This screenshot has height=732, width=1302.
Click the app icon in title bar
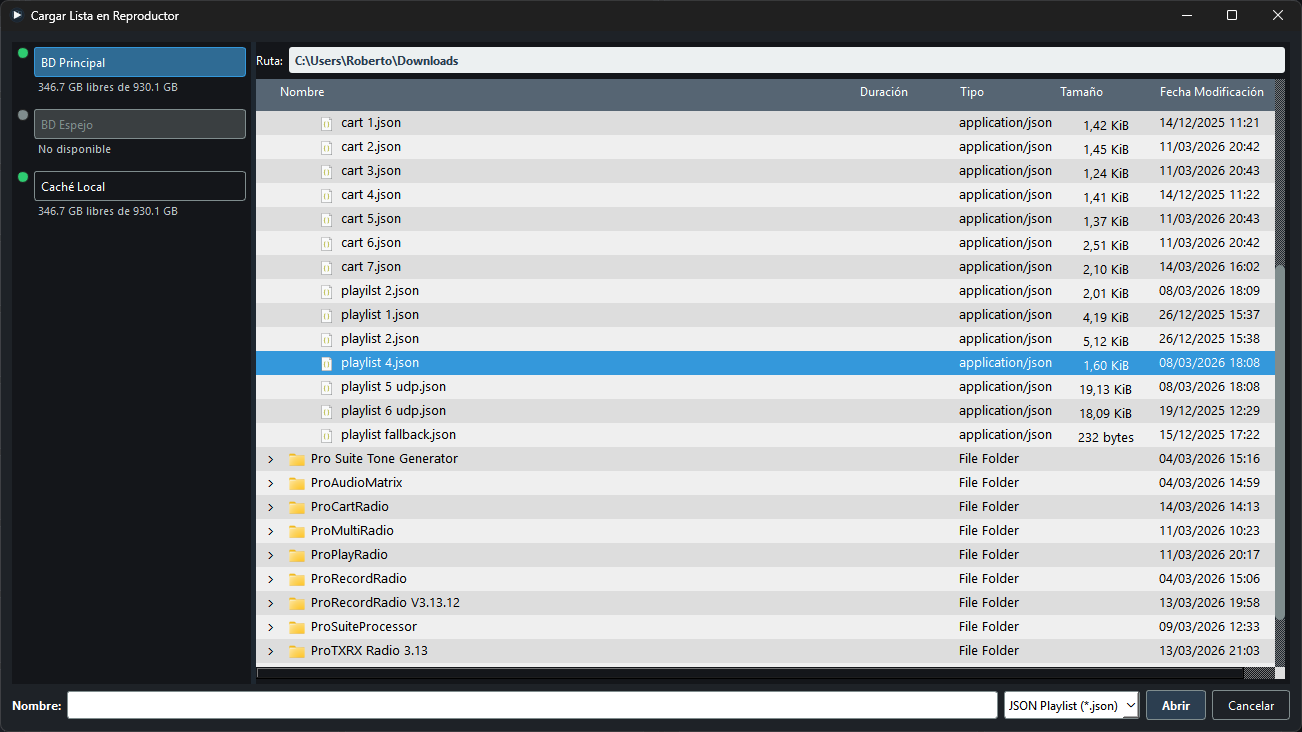pos(16,15)
